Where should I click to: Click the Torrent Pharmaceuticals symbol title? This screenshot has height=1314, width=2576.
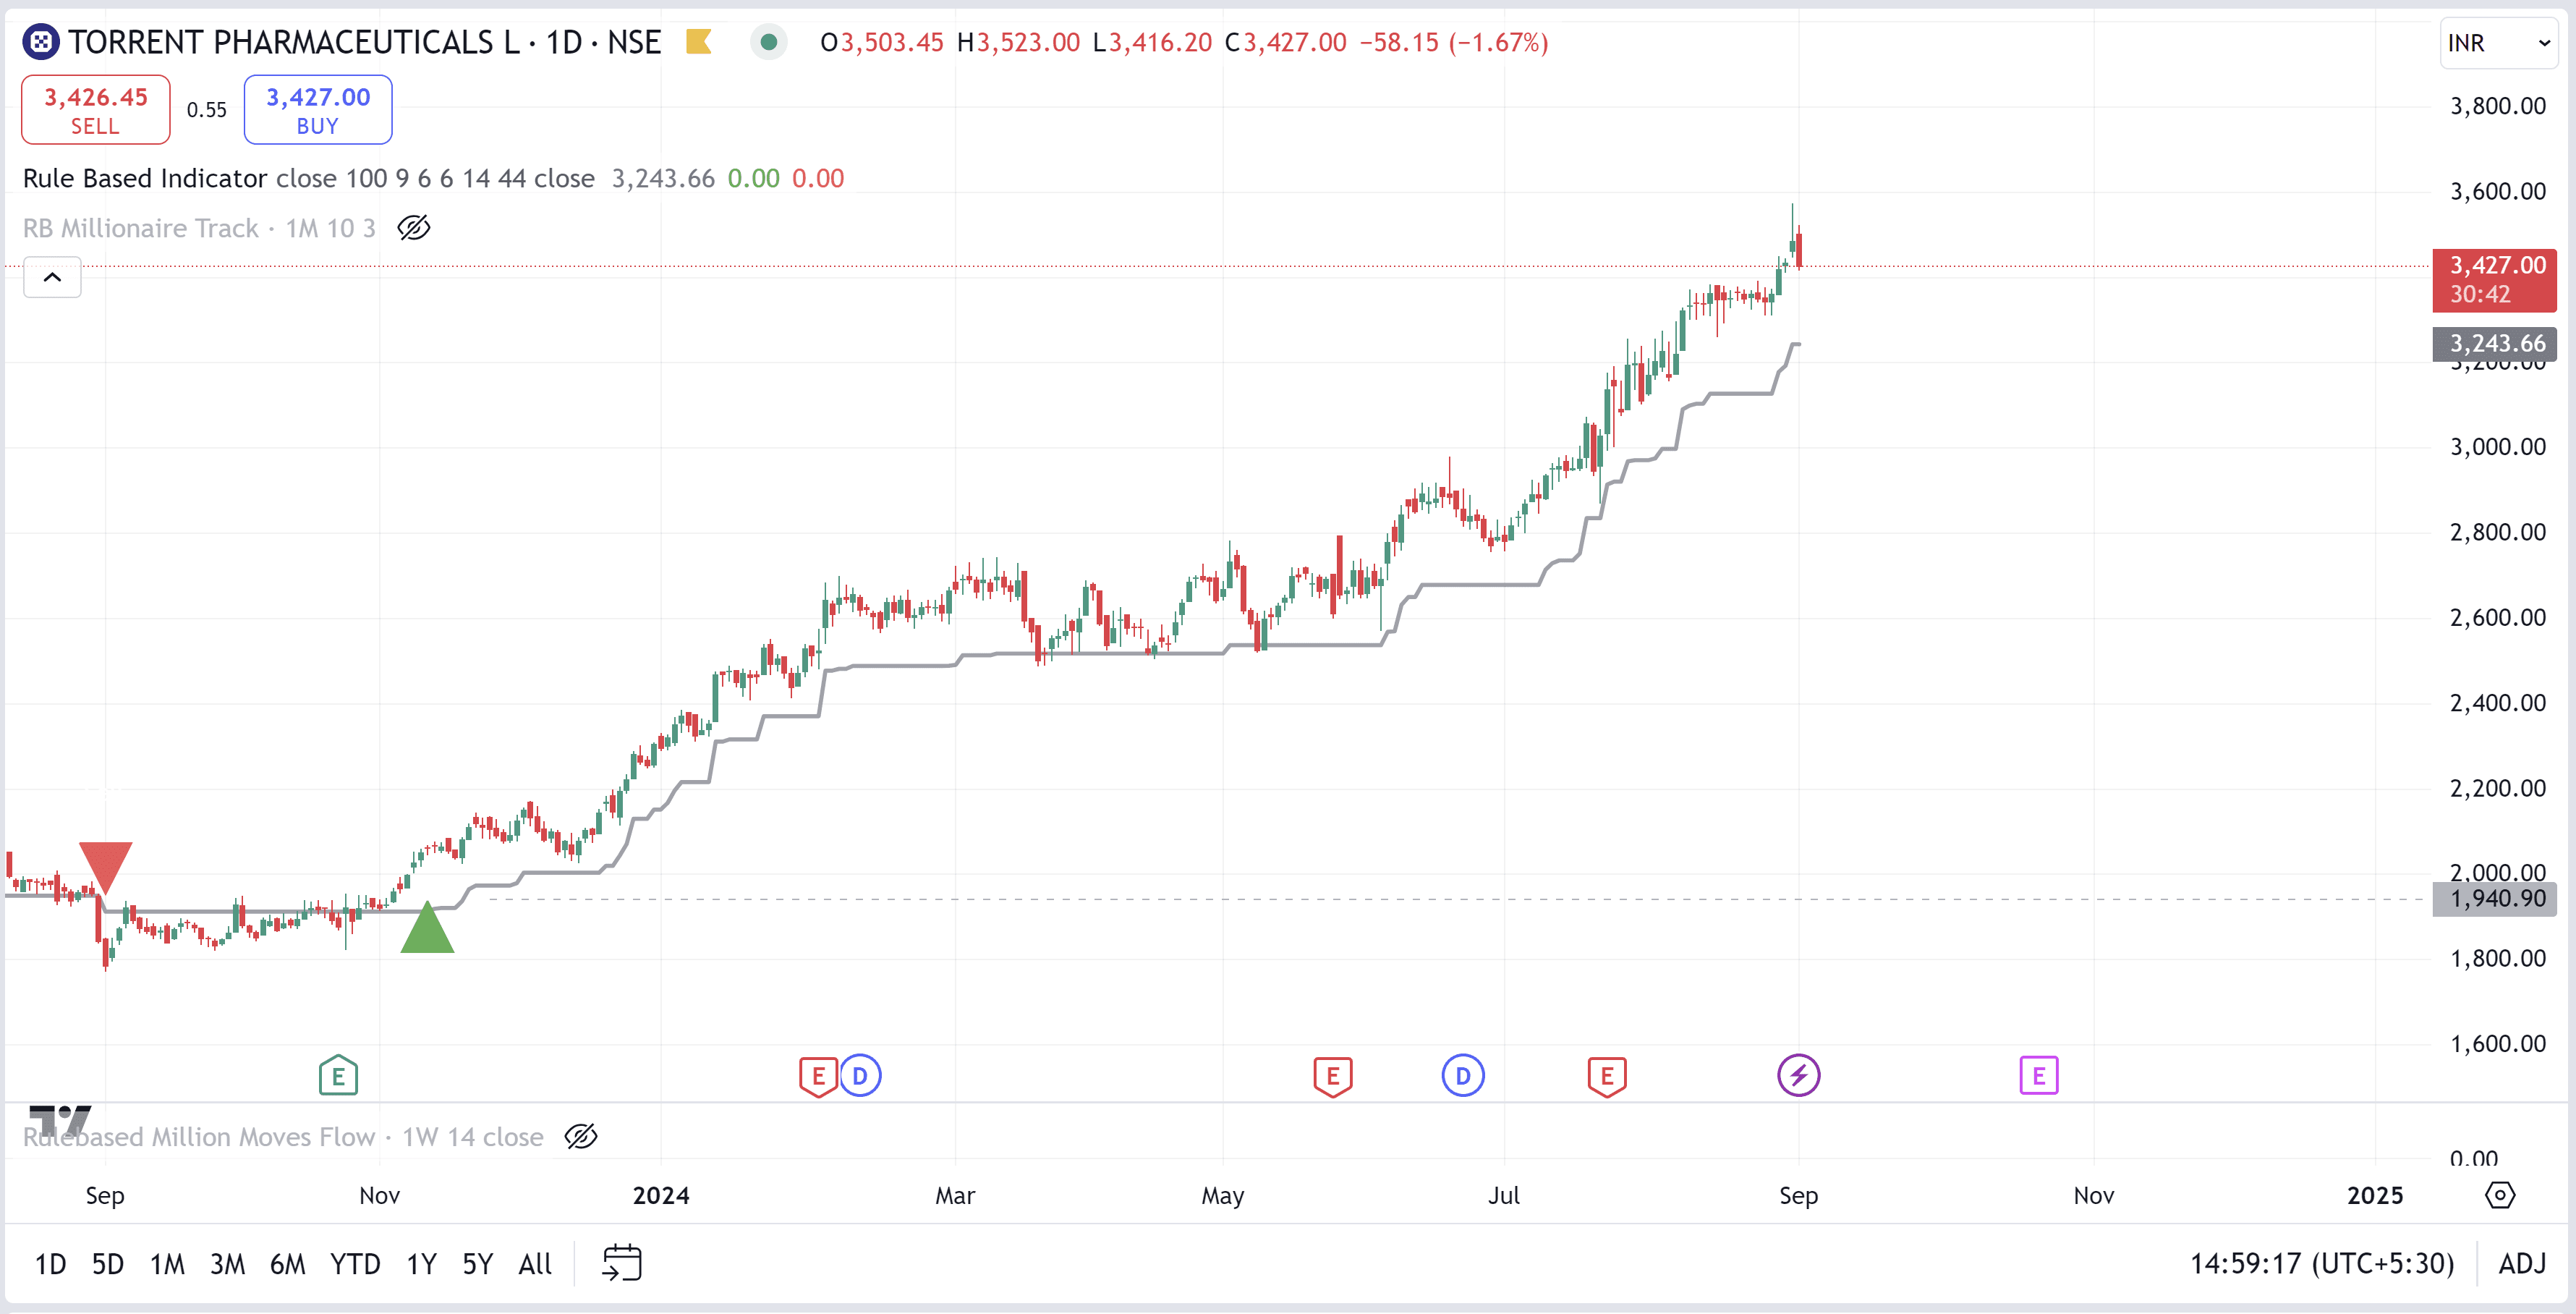coord(365,42)
